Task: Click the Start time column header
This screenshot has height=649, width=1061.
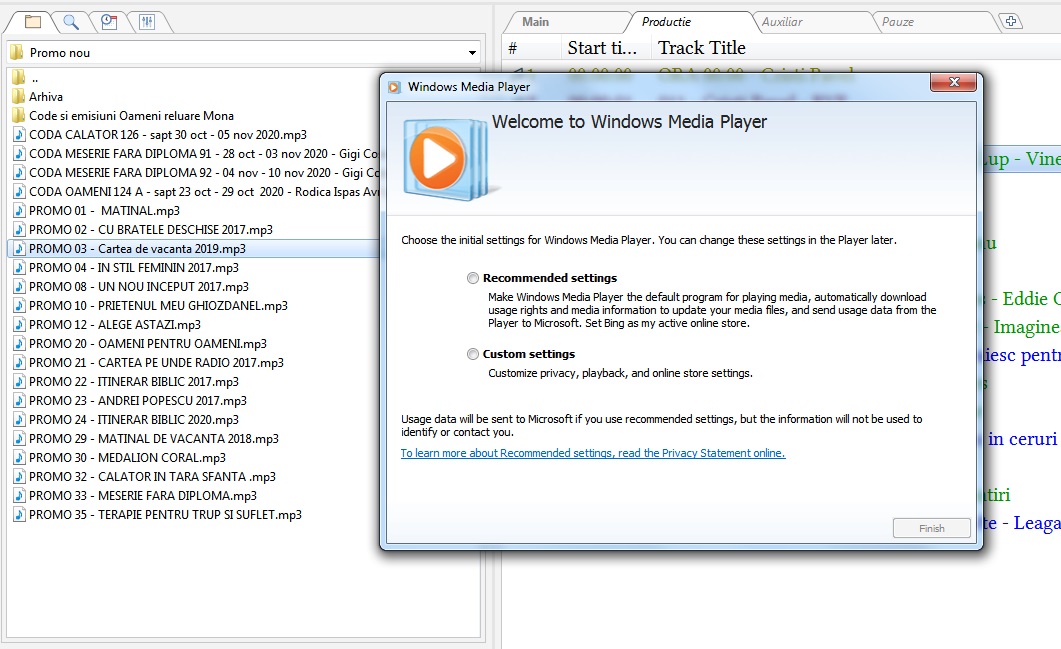Action: (x=602, y=48)
